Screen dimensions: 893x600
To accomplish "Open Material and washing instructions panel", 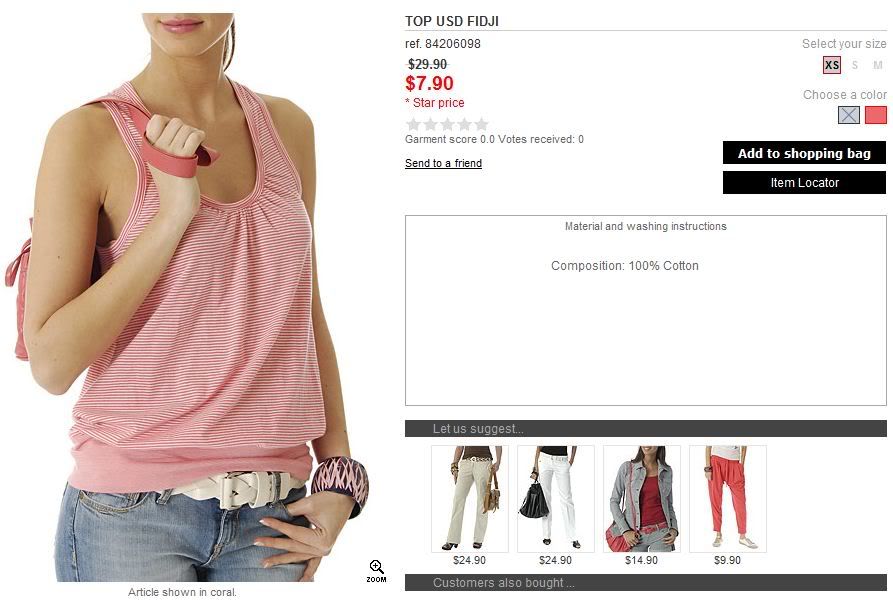I will click(x=645, y=227).
